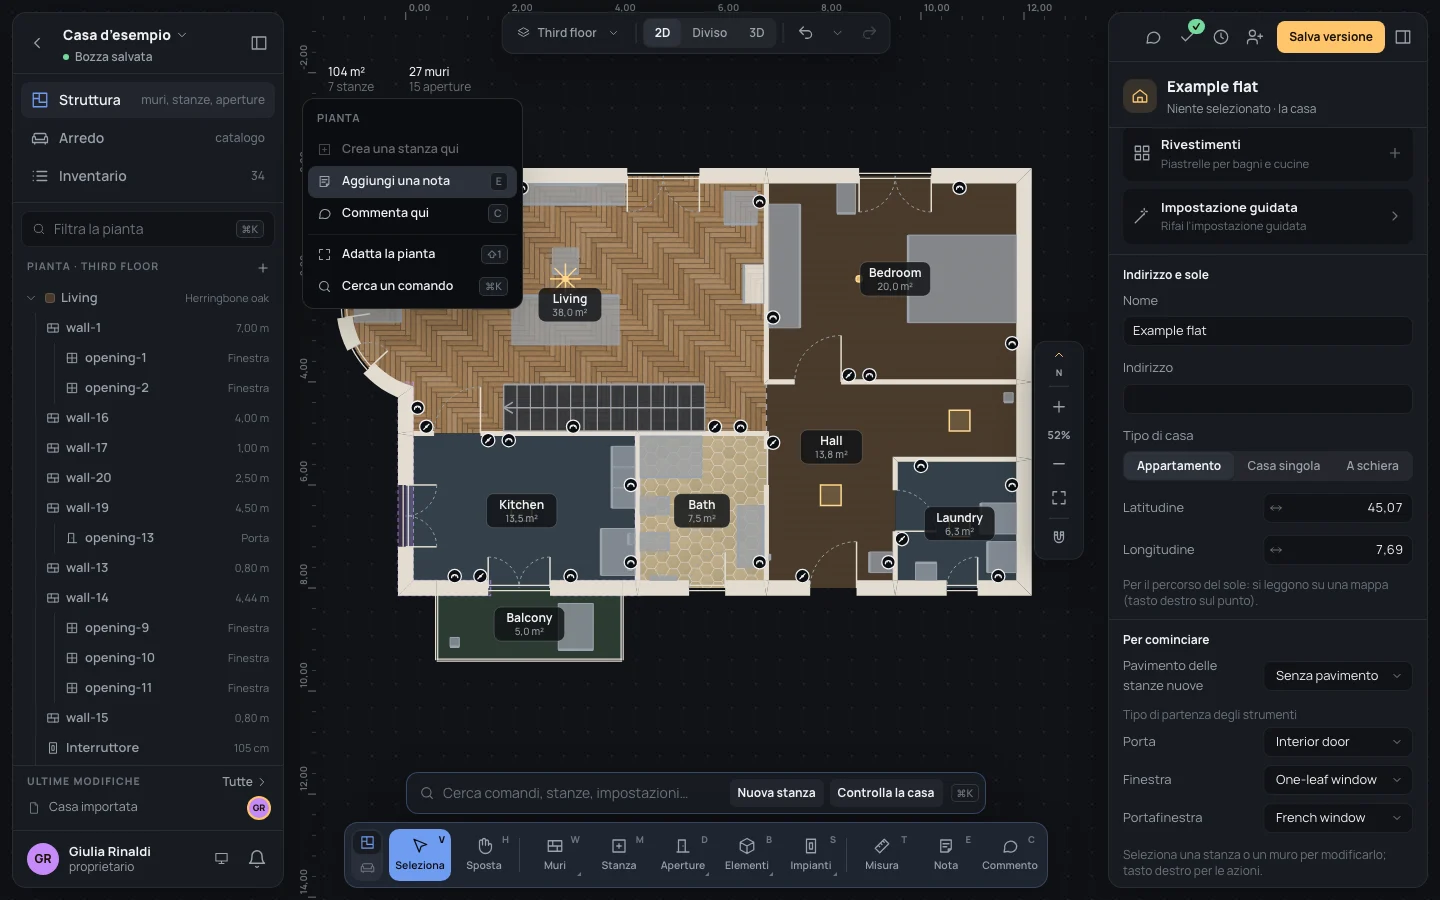Screen dimensions: 1440x900
Task: Open the Portafinestra type dropdown
Action: pyautogui.click(x=1338, y=818)
